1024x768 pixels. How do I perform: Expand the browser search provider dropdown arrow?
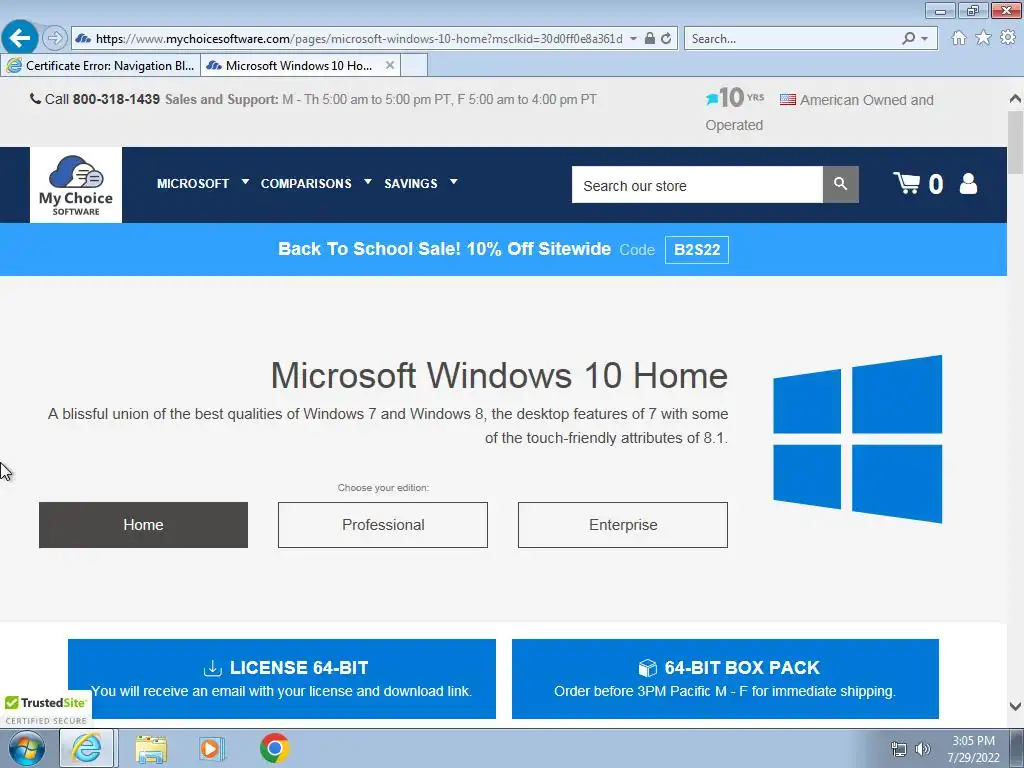(x=924, y=39)
